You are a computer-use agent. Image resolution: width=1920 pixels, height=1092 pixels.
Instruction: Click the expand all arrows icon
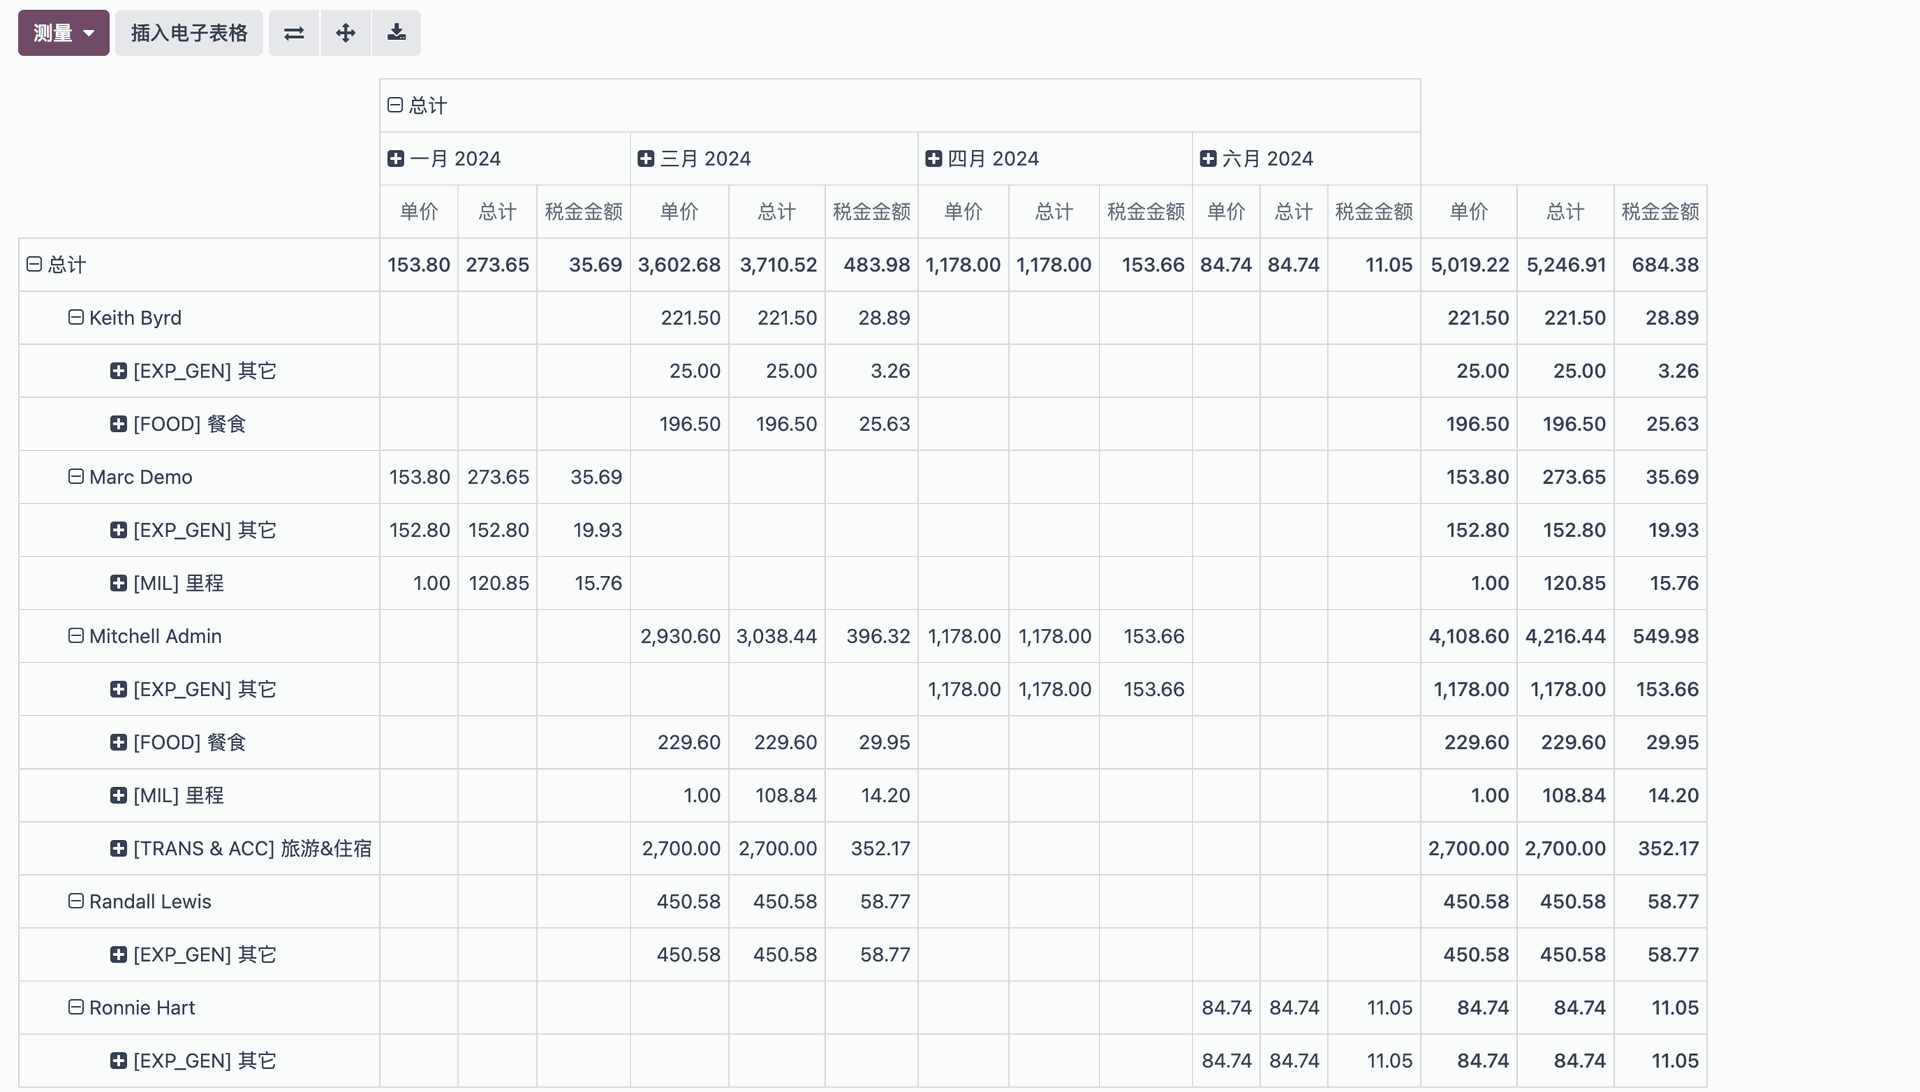pos(345,33)
